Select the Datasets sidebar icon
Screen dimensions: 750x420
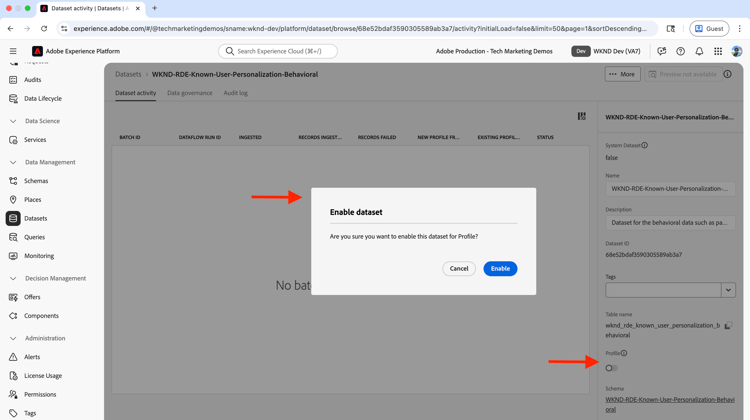point(13,218)
